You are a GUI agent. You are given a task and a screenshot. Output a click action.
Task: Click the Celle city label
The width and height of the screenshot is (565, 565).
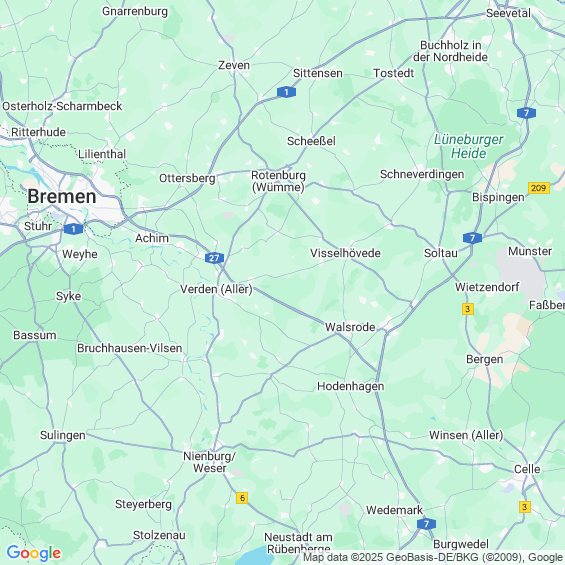[x=527, y=469]
